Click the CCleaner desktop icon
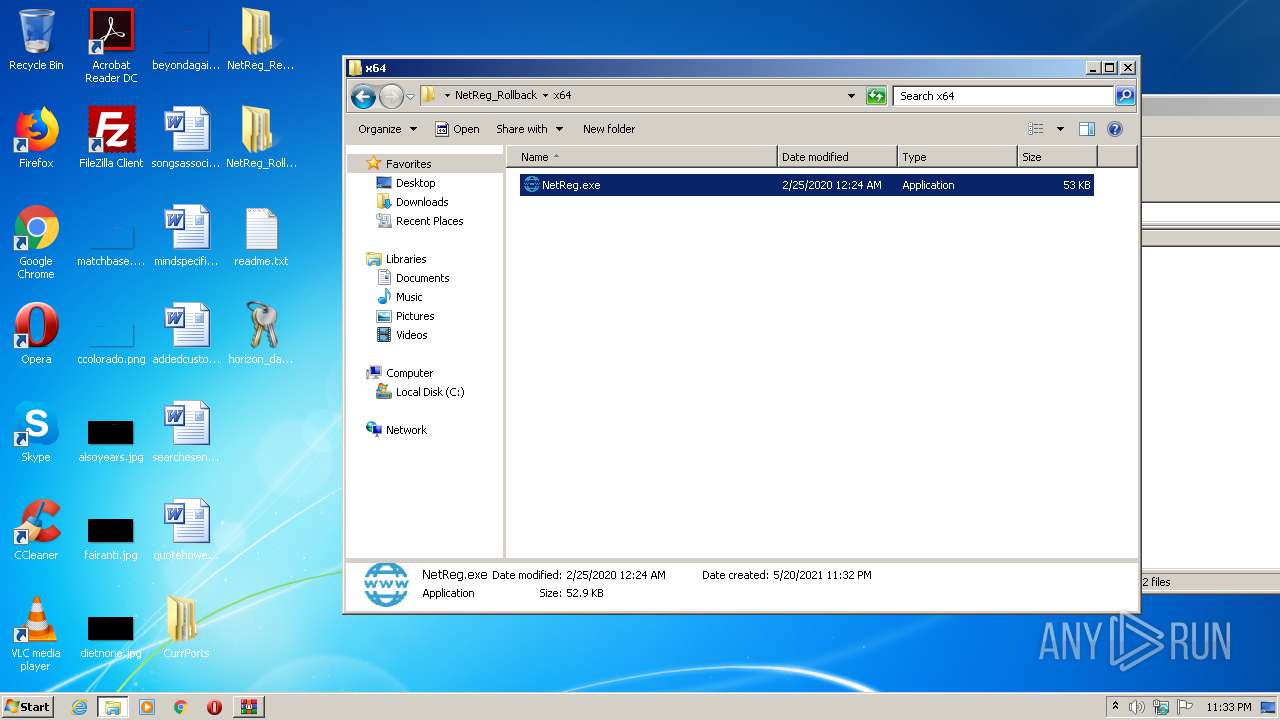This screenshot has width=1280, height=720. click(x=36, y=530)
